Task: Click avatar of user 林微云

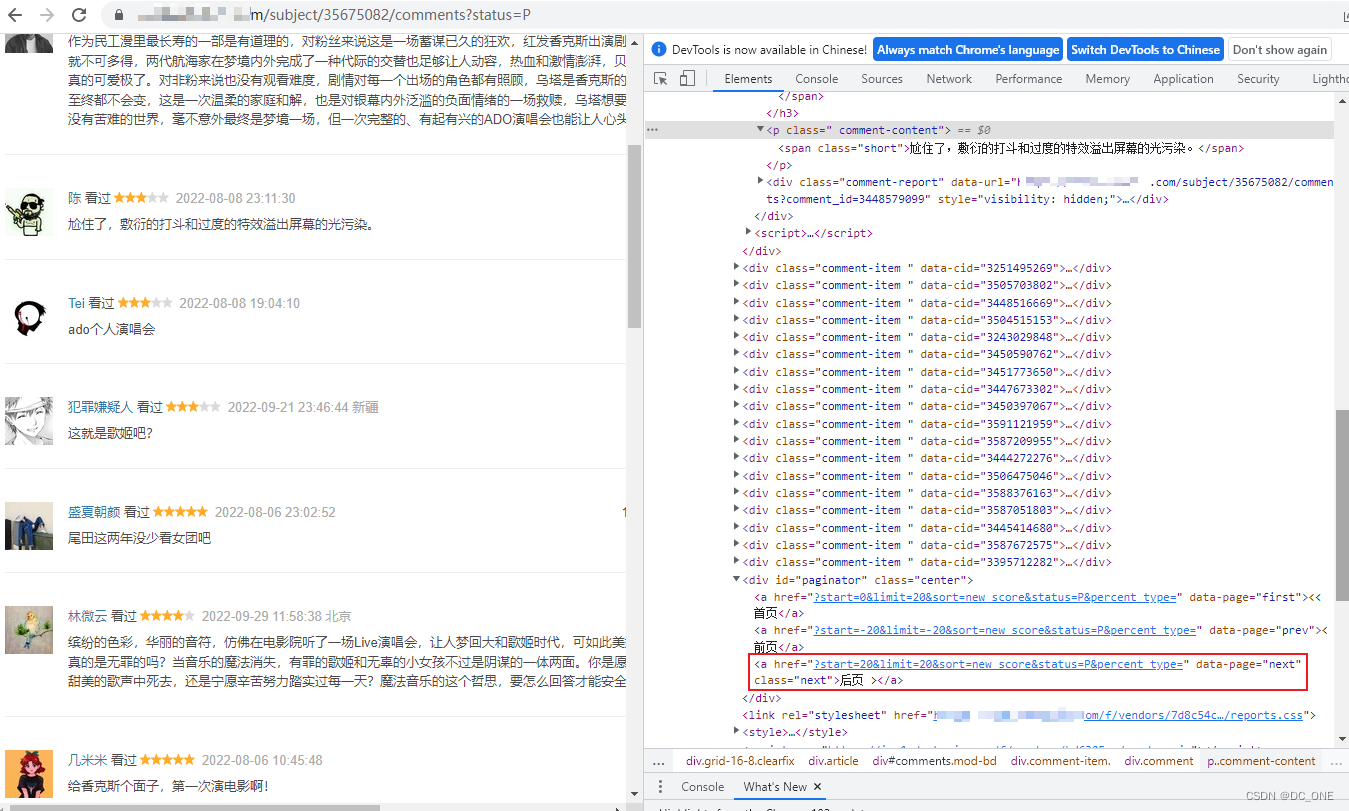Action: (x=29, y=630)
